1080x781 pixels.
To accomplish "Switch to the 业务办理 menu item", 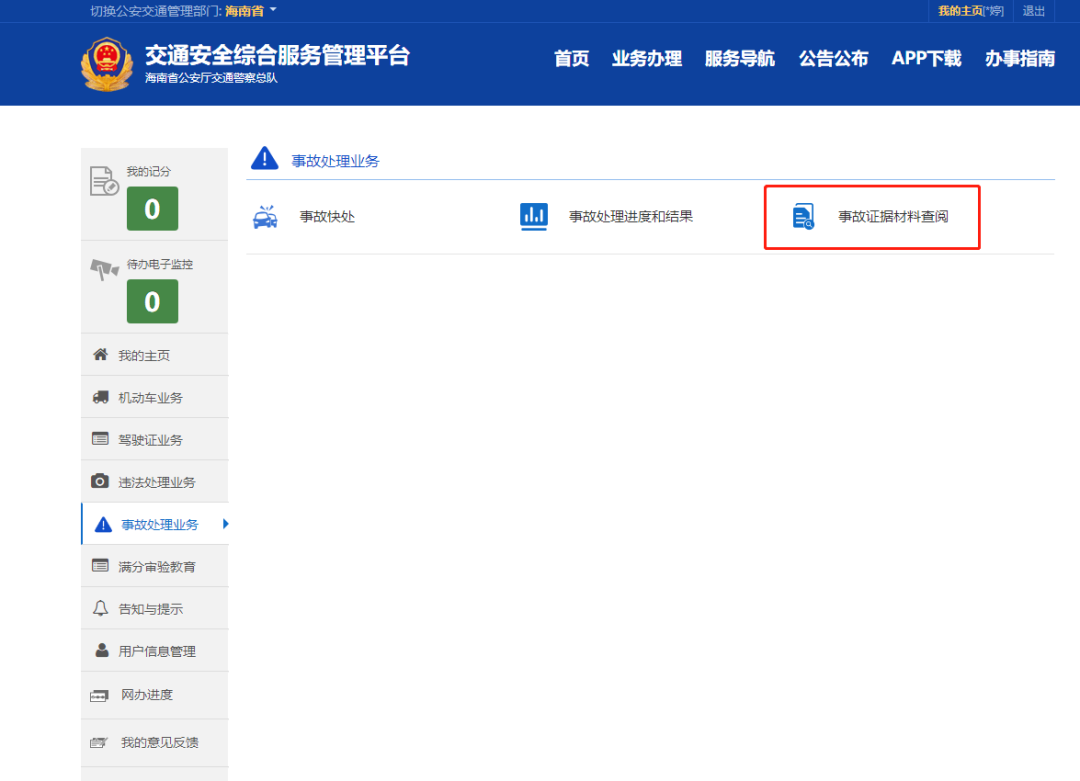I will coord(646,58).
